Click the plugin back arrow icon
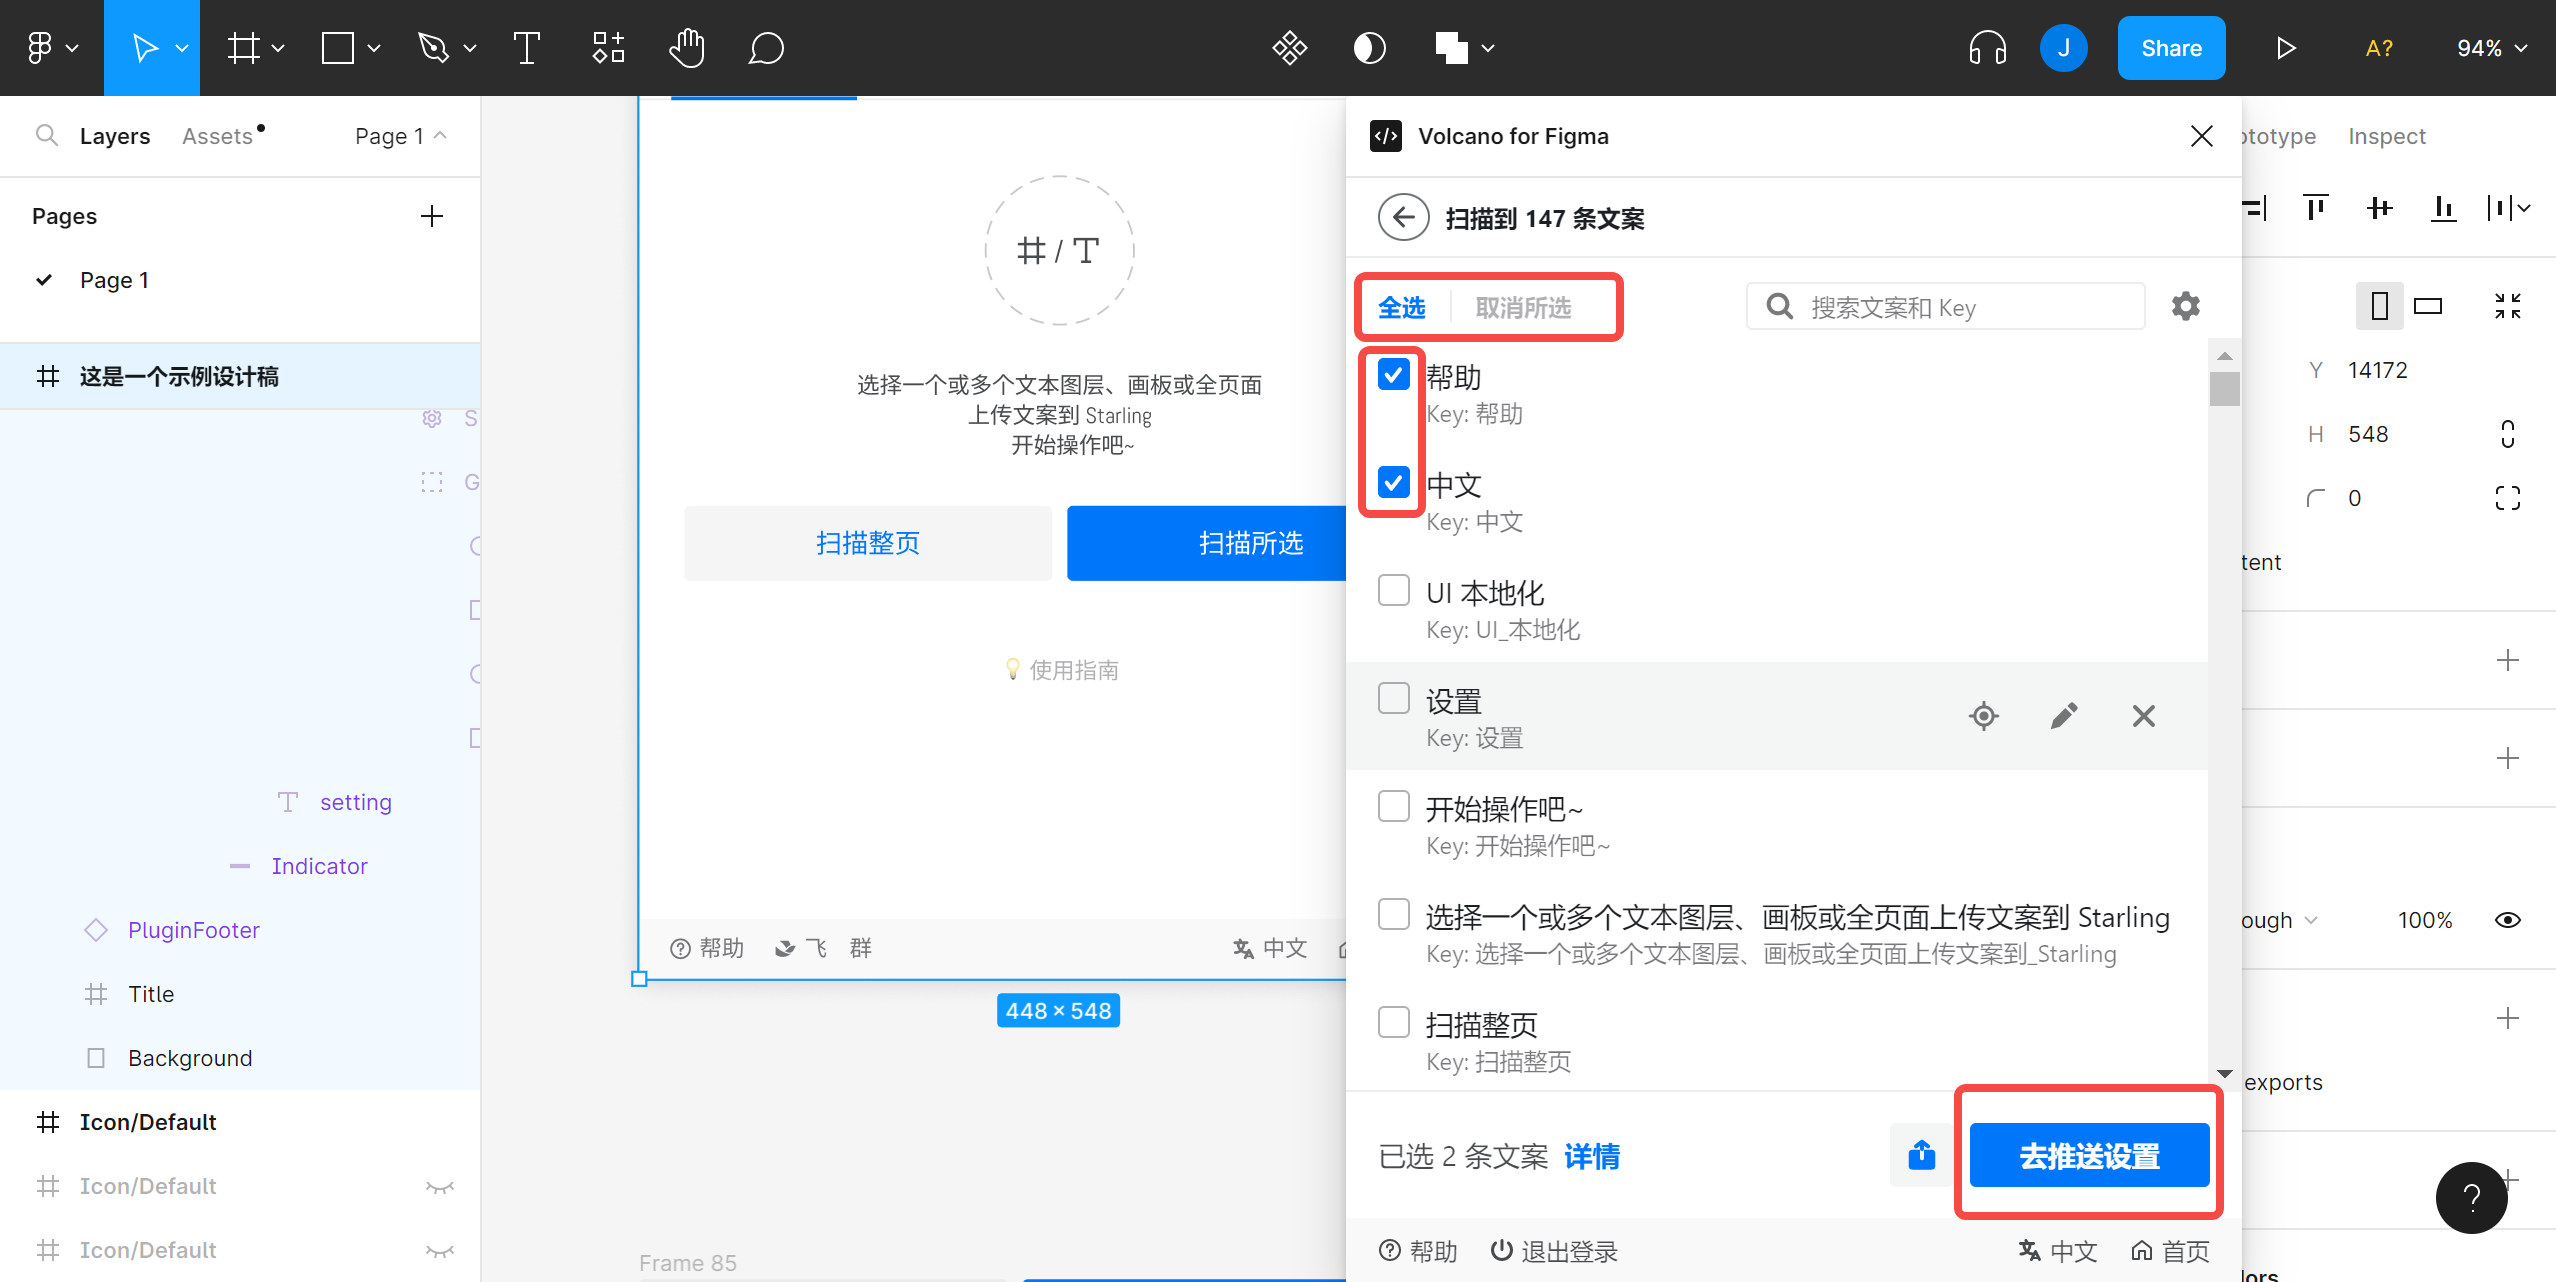The image size is (2556, 1282). [1403, 218]
